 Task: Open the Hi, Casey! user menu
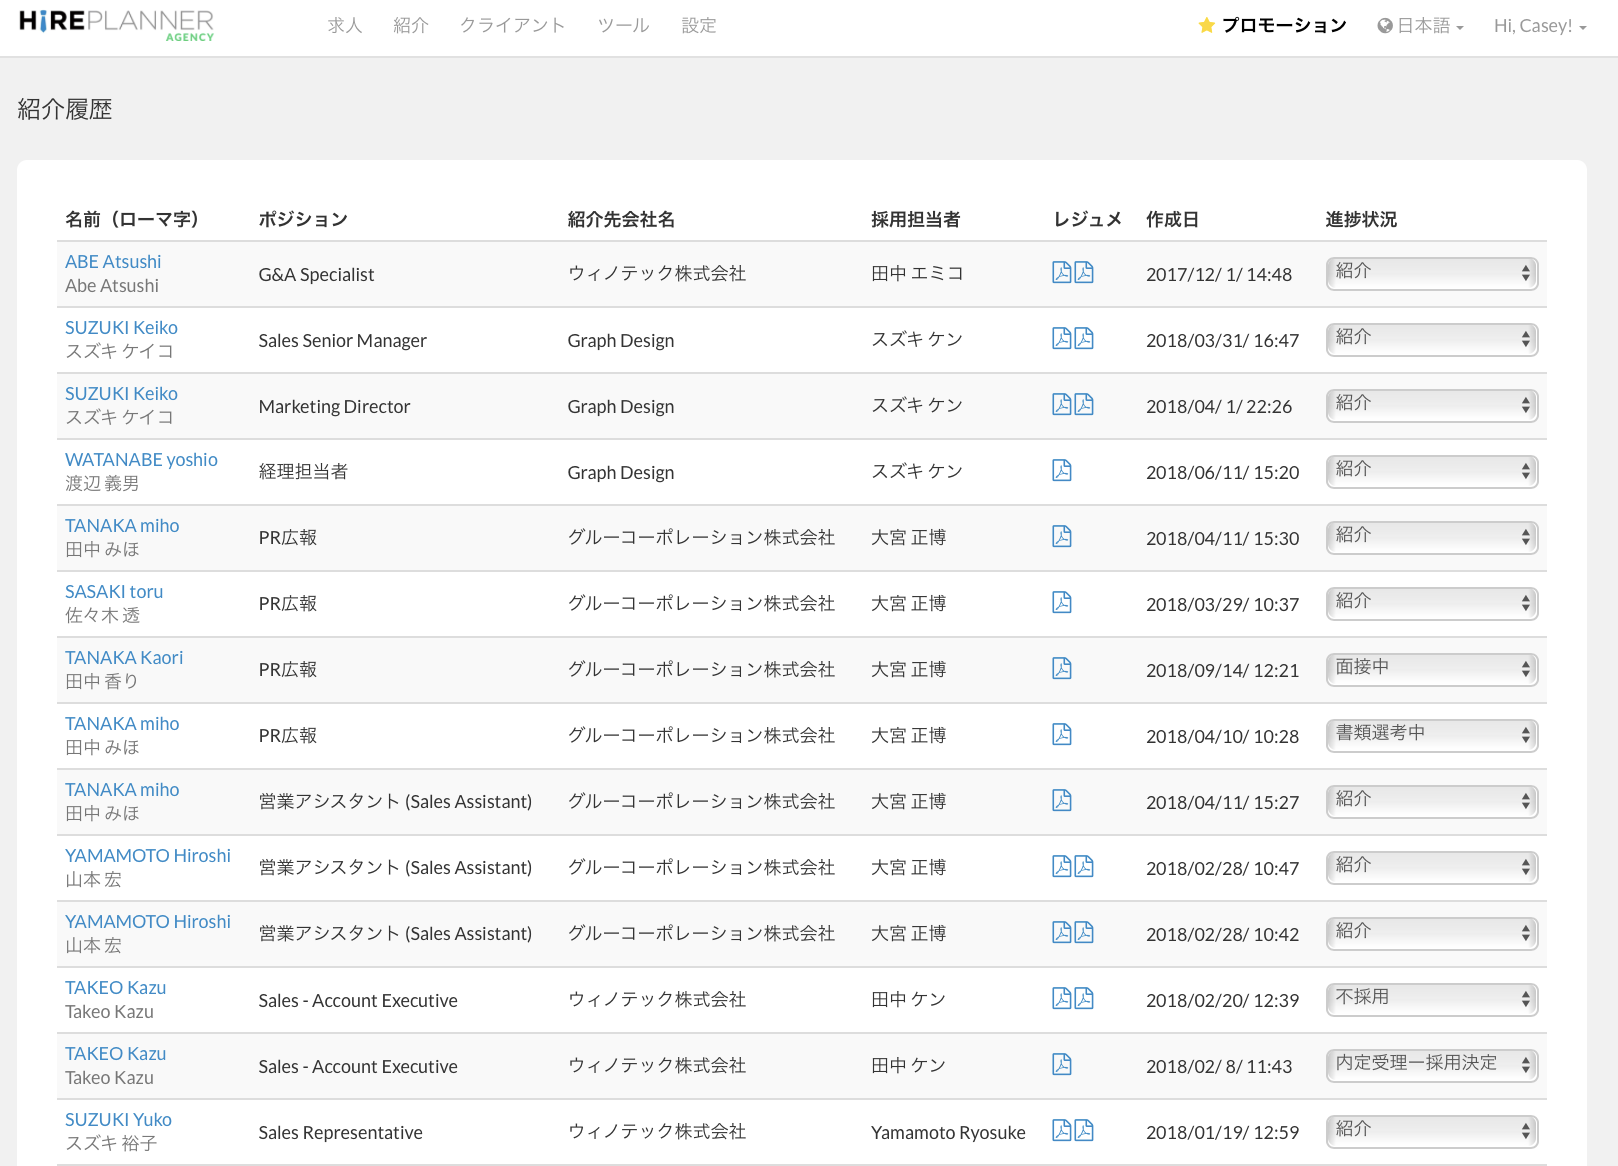1539,26
